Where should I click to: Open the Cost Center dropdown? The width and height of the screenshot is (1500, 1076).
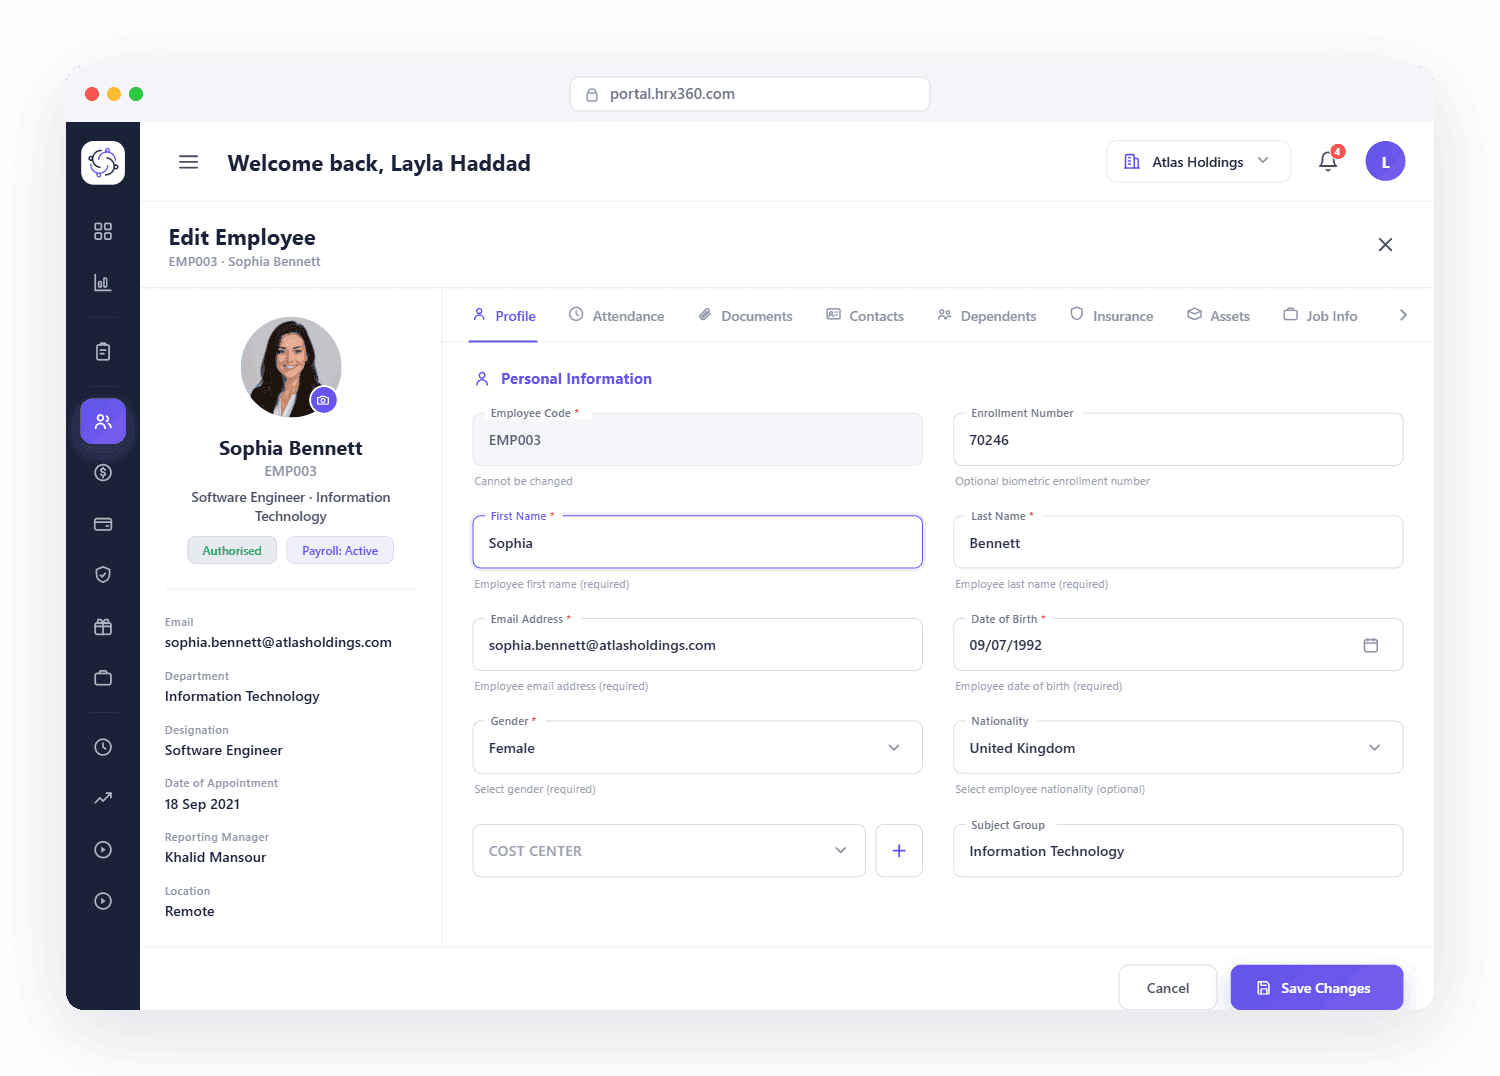click(x=669, y=851)
